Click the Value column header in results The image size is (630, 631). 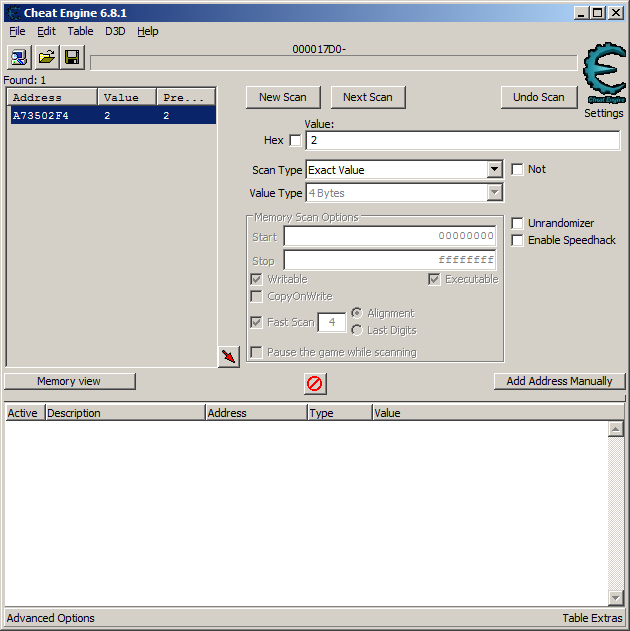[x=127, y=97]
